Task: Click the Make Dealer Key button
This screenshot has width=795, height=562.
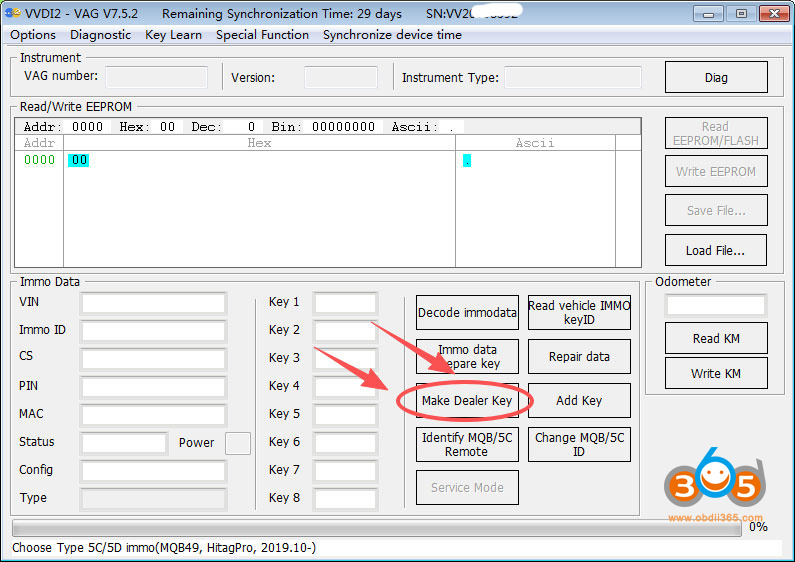Action: tap(467, 401)
